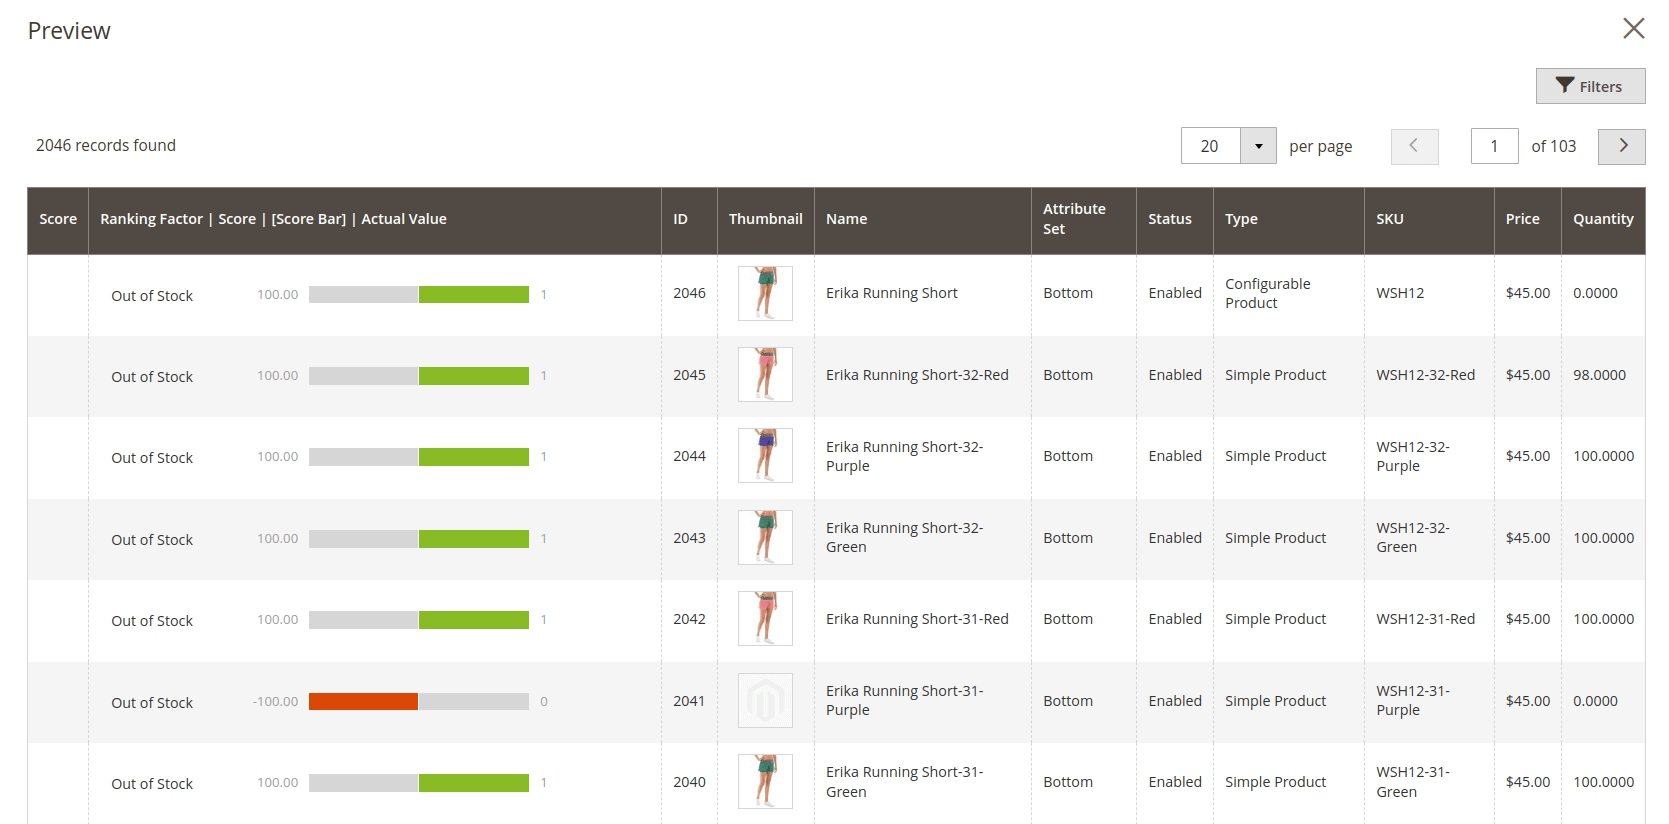
Task: Click green score bar for product 2046
Action: point(473,295)
